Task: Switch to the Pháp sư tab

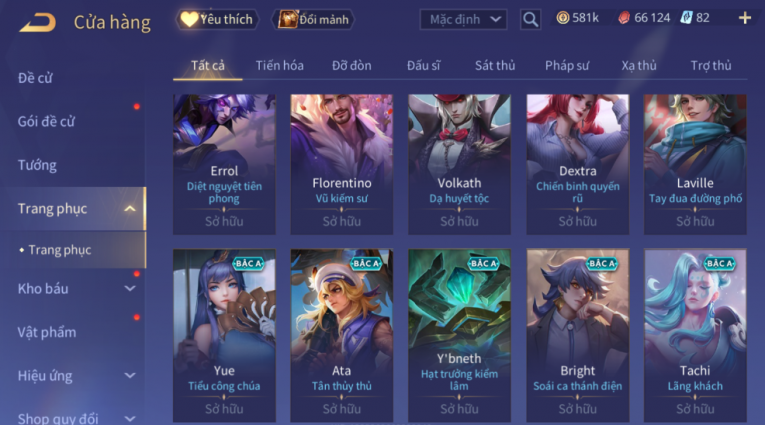Action: (567, 65)
